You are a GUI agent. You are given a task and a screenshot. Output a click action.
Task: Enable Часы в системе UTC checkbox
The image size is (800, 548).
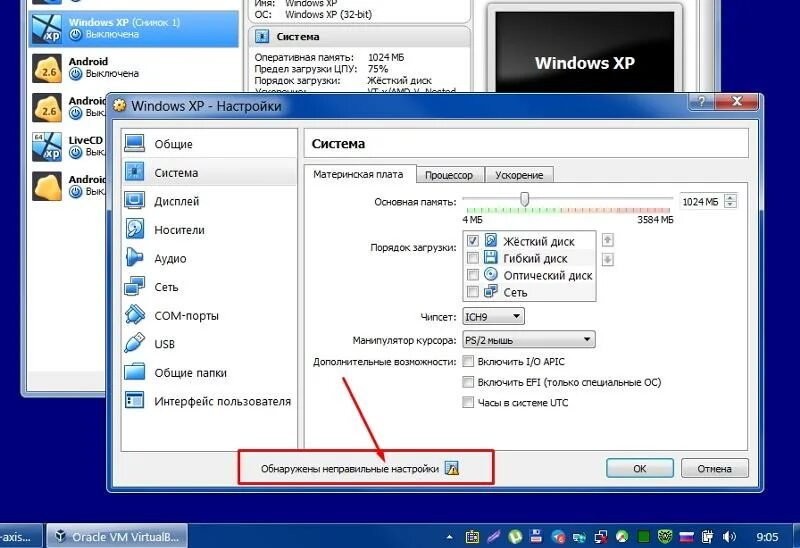click(468, 402)
